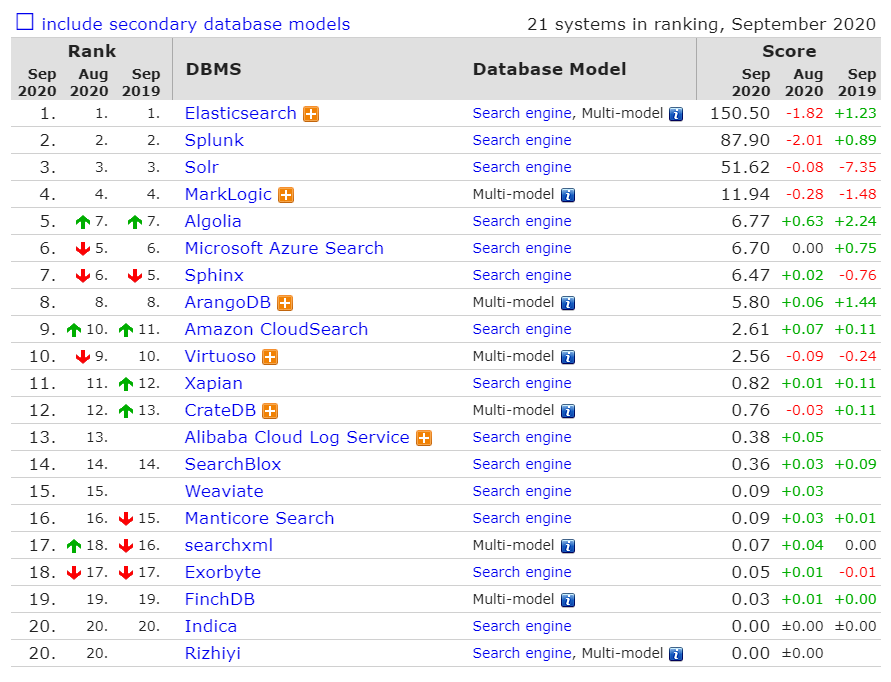Open the Microsoft Azure Search link
This screenshot has width=891, height=682.
(x=284, y=248)
